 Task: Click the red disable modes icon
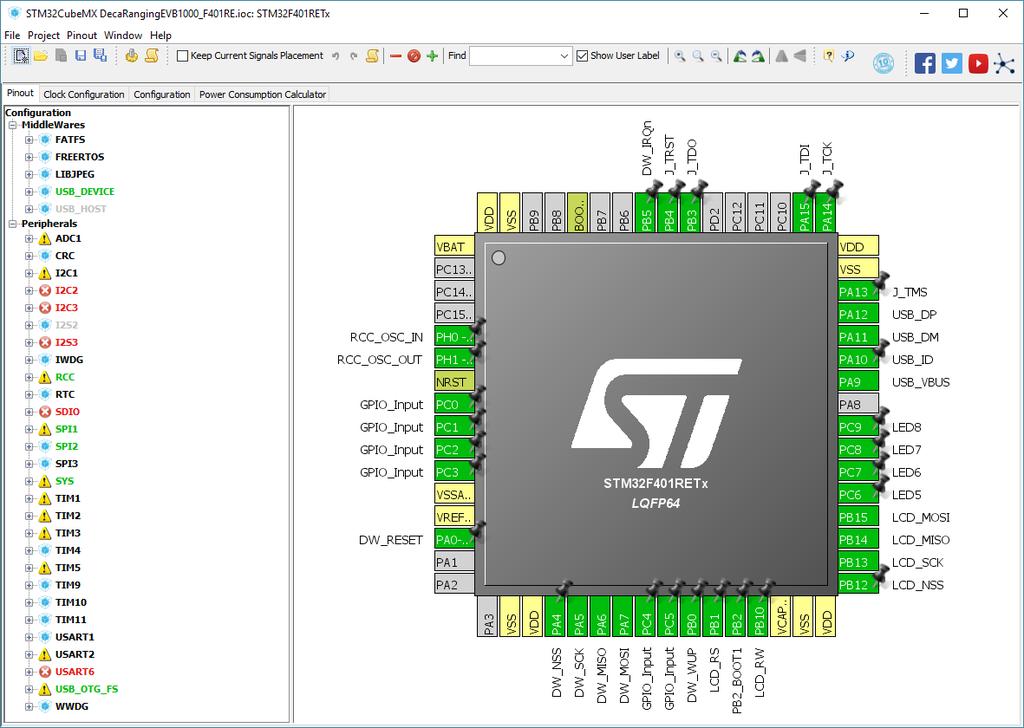point(413,56)
